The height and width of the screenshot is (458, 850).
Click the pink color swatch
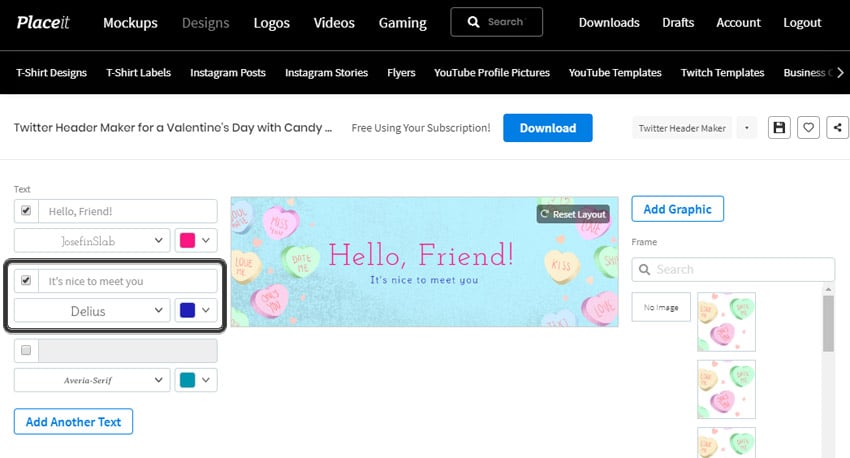(x=188, y=241)
